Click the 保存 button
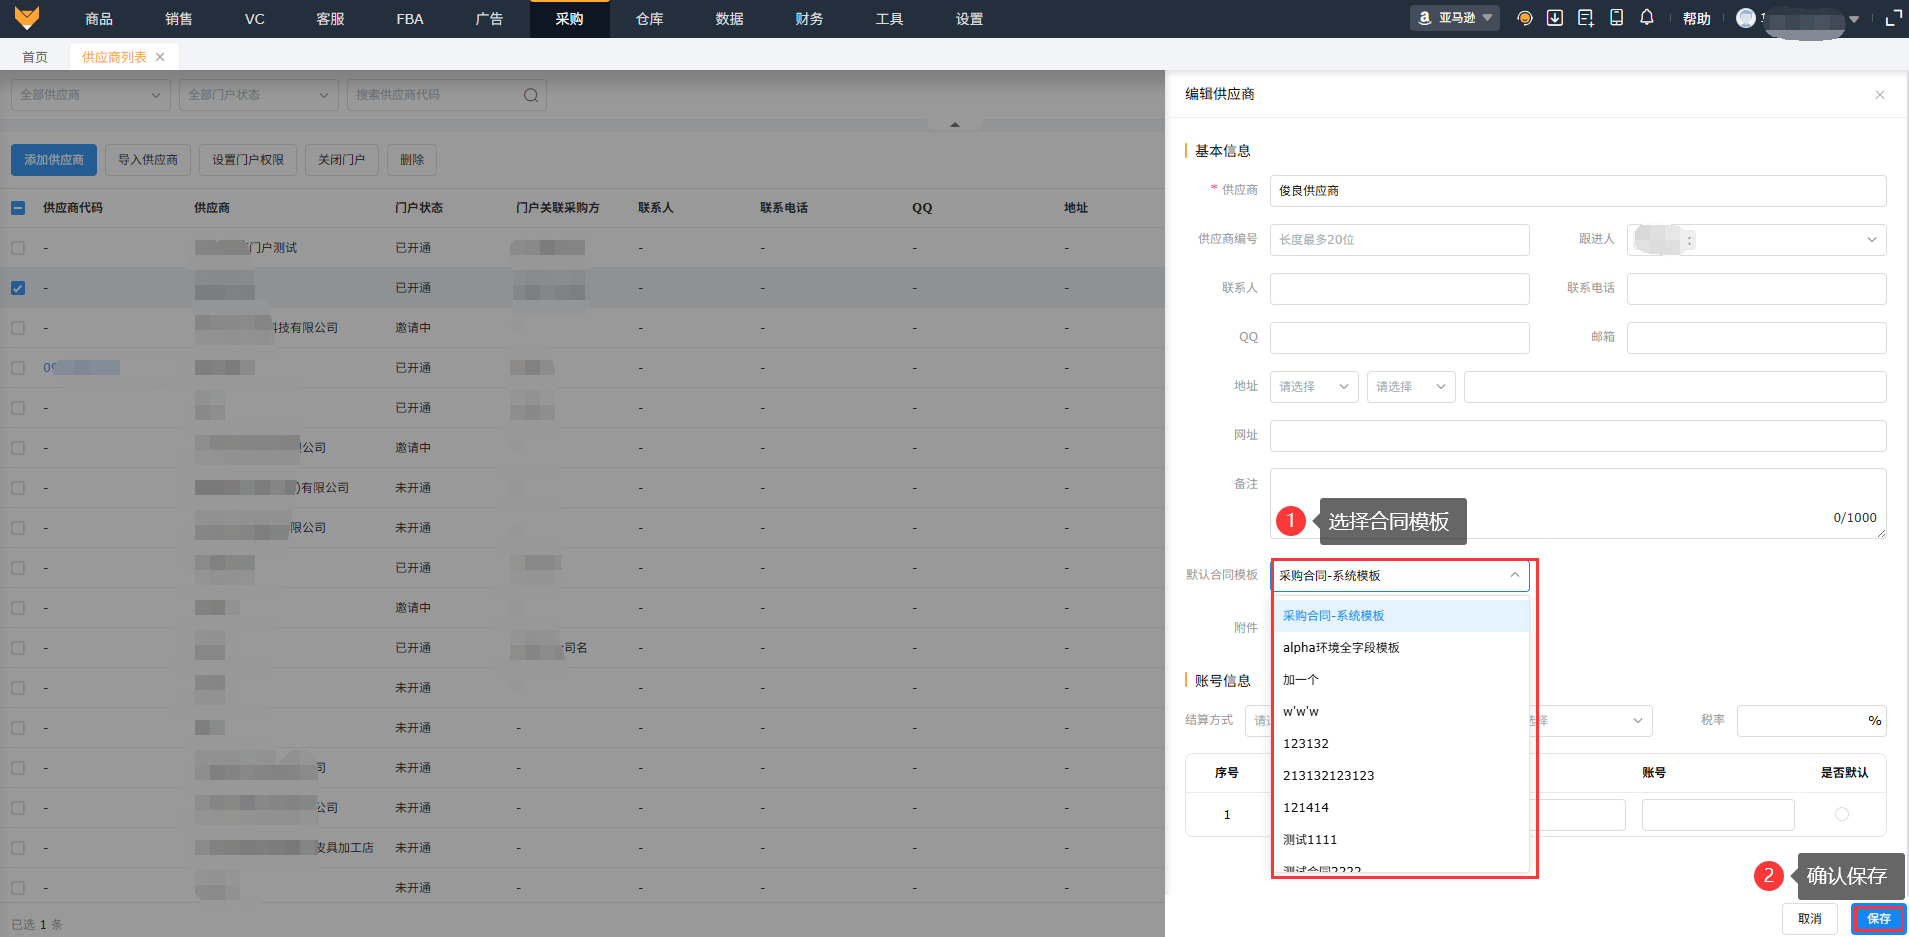 [1878, 918]
